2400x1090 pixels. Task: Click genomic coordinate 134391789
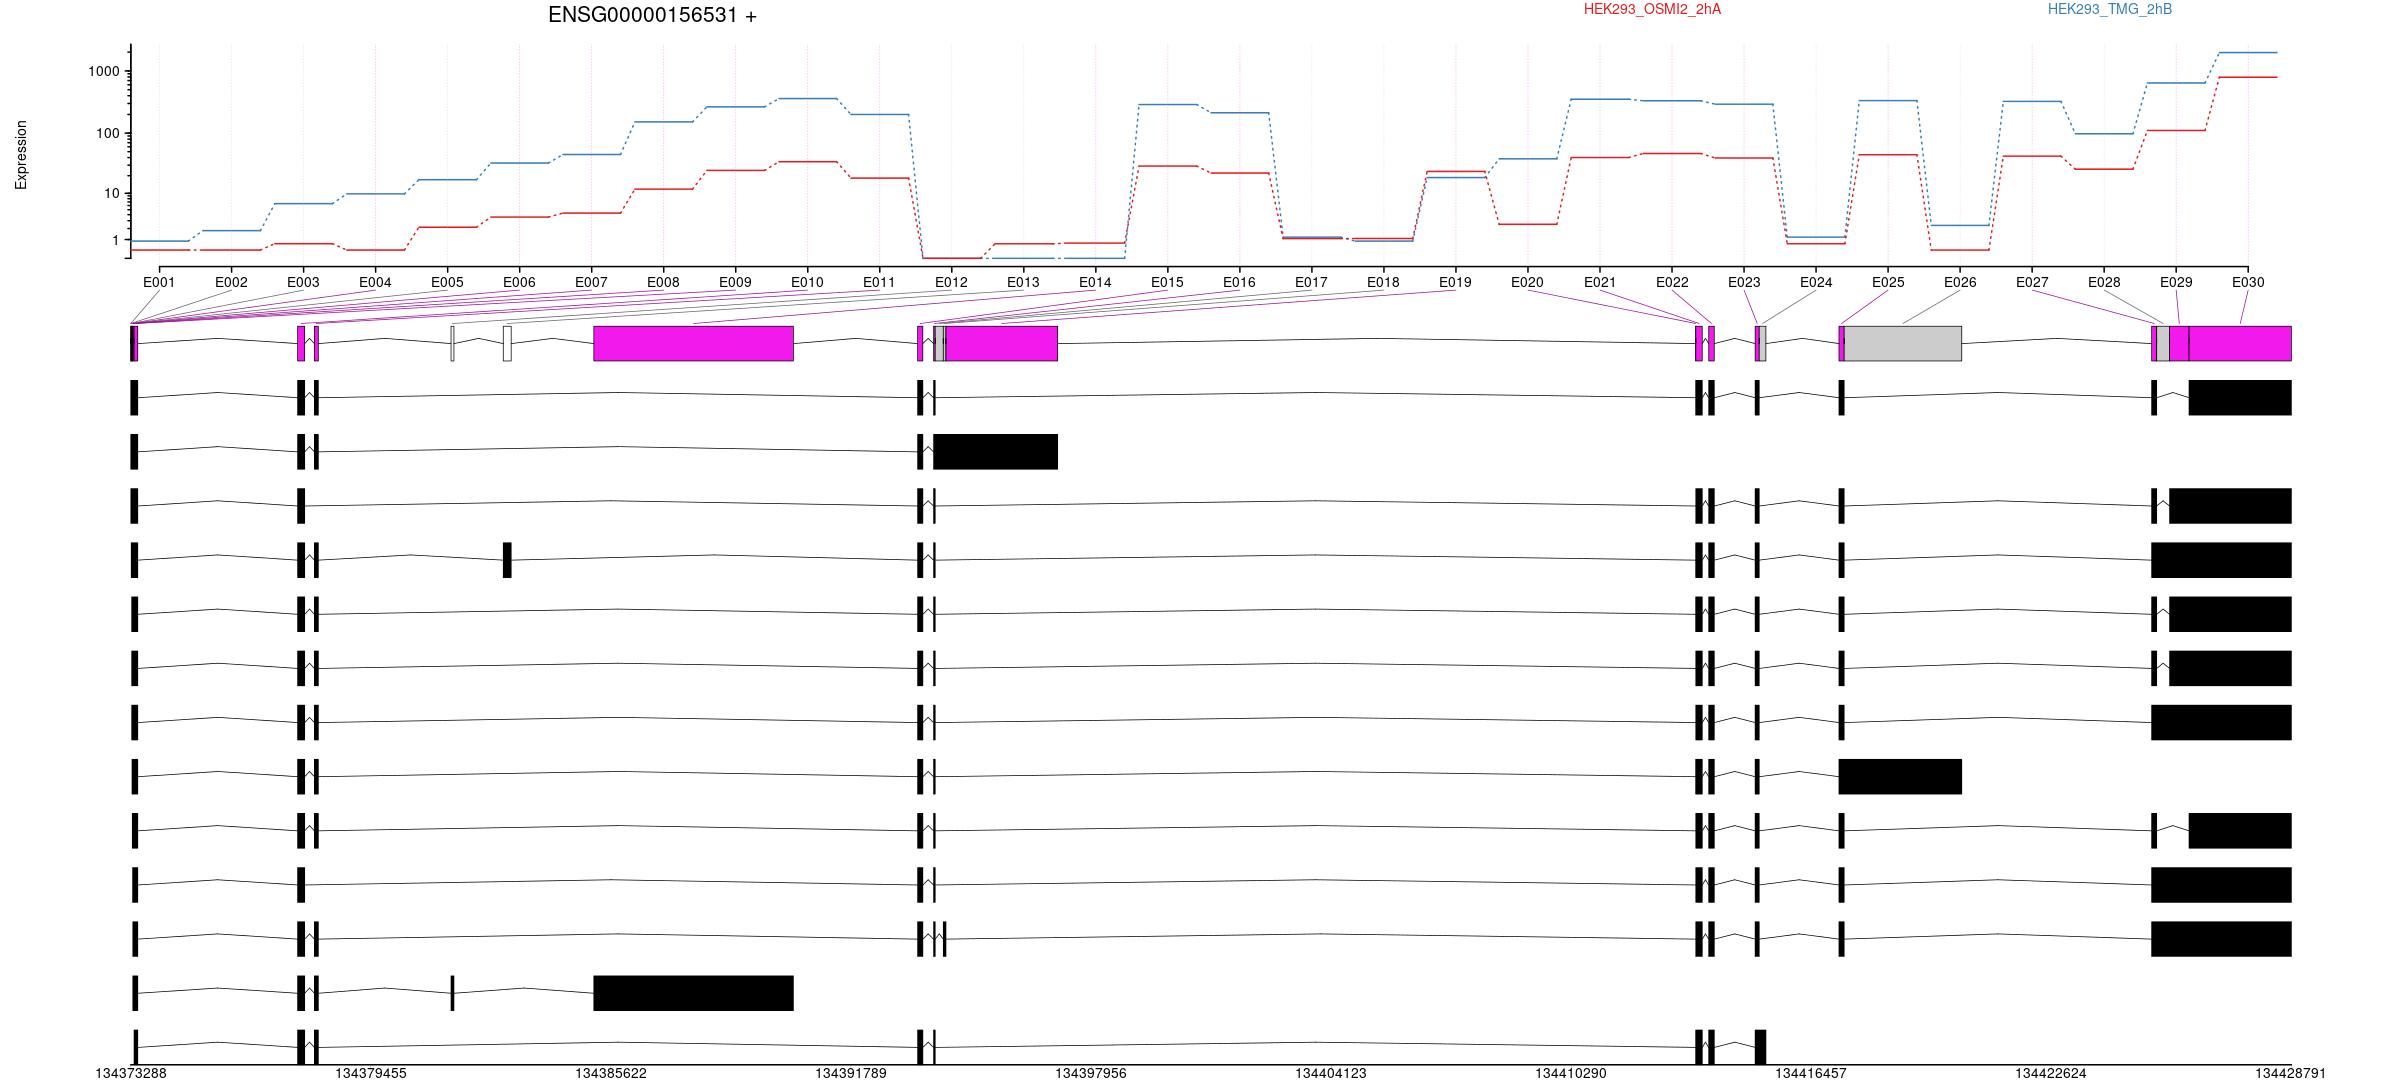coord(851,1073)
